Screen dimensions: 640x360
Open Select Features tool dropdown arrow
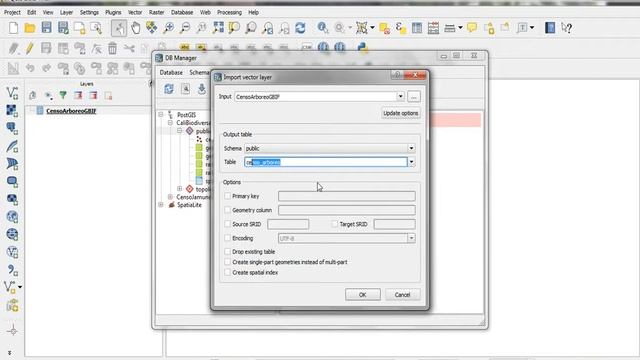pyautogui.click(x=372, y=28)
